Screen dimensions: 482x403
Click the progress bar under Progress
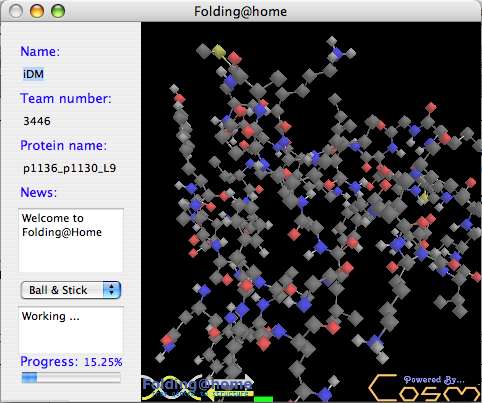click(x=71, y=378)
